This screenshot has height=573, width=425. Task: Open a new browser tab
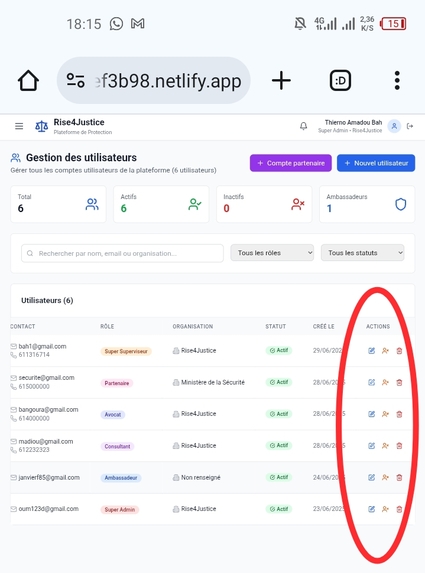281,80
